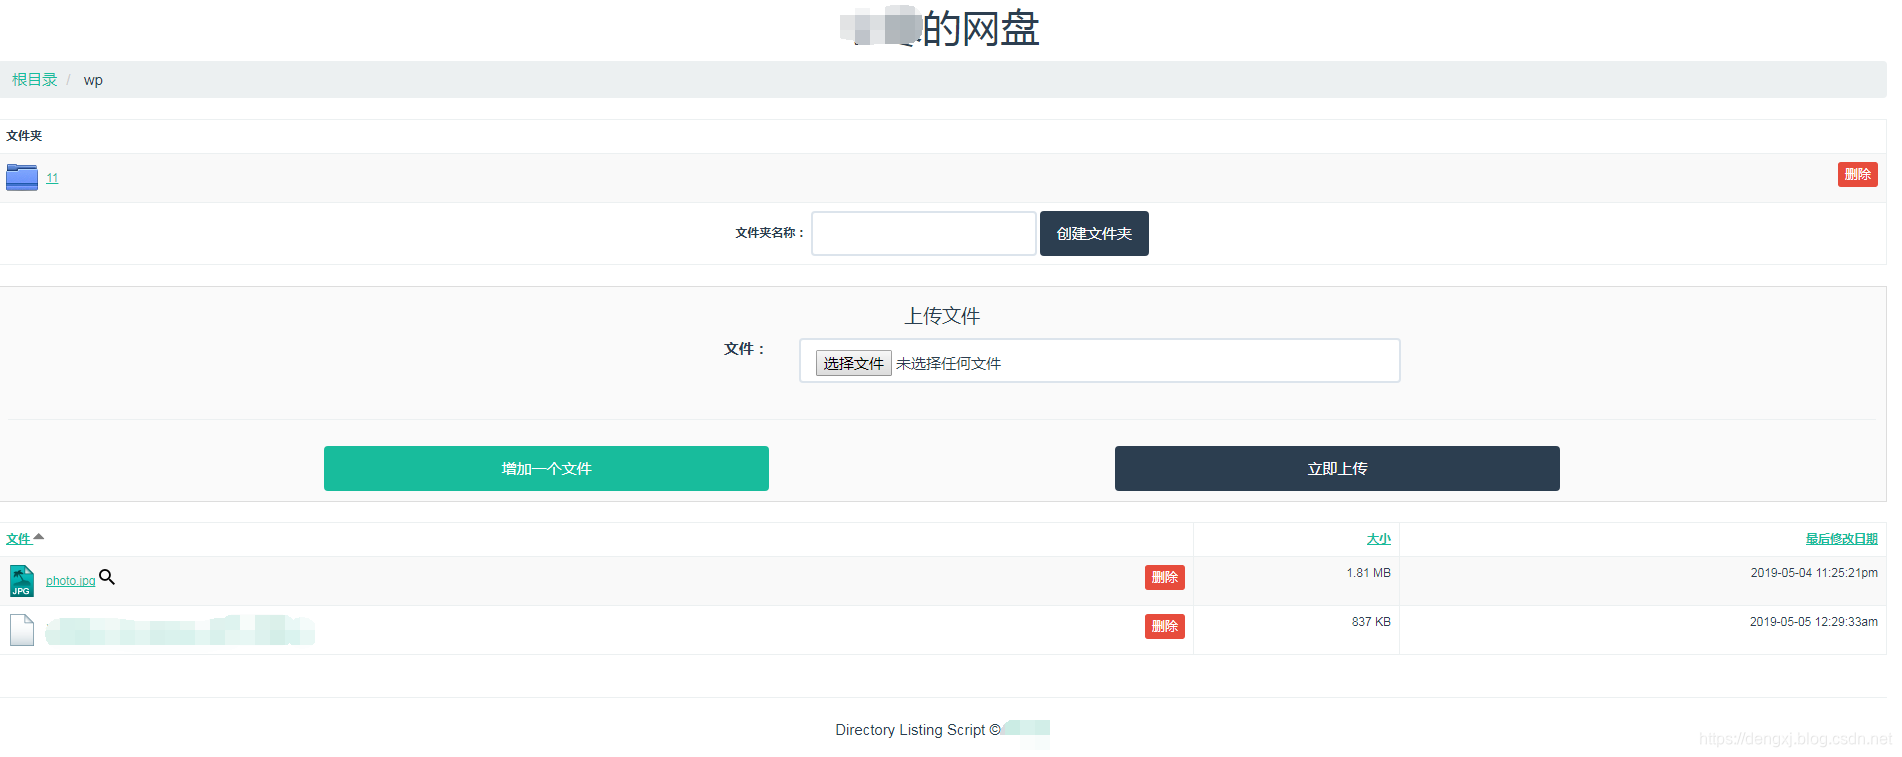1902x757 pixels.
Task: Click the wp breadcrumb item
Action: pyautogui.click(x=93, y=80)
